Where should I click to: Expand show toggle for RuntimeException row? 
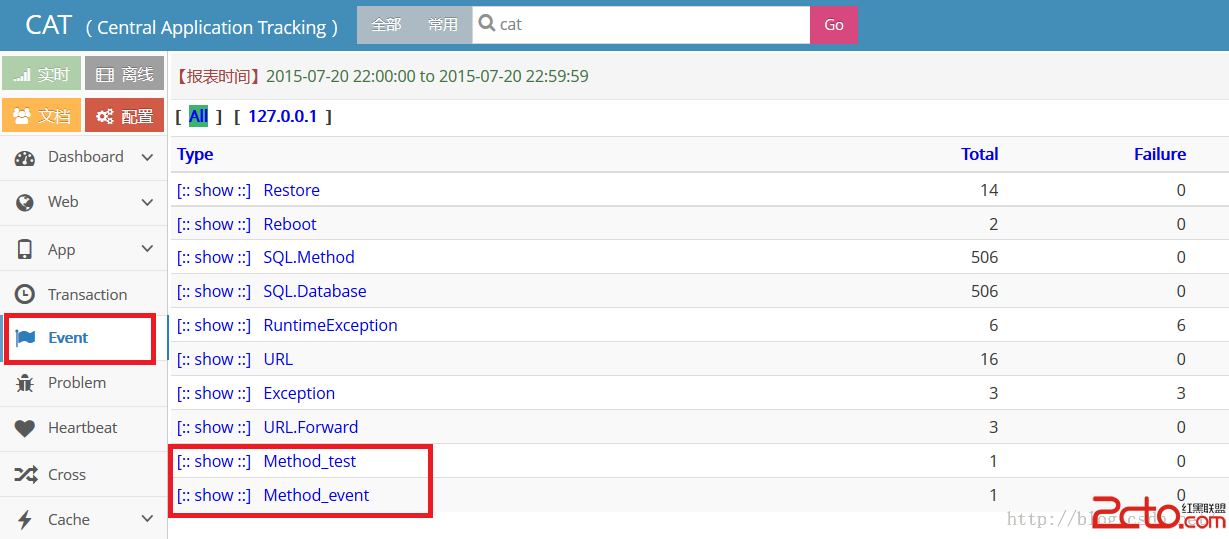pyautogui.click(x=214, y=325)
